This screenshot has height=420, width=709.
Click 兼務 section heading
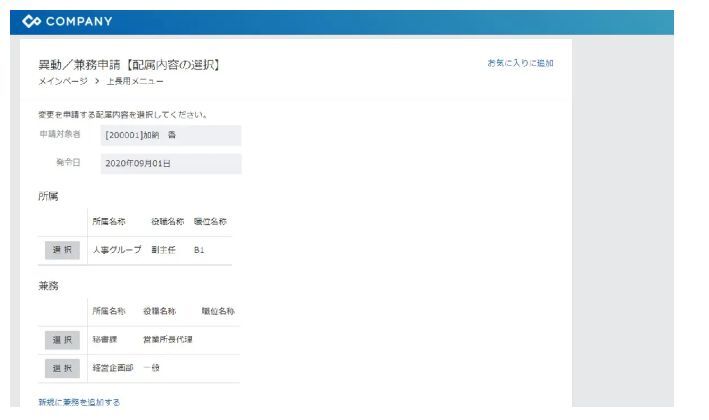coord(48,286)
